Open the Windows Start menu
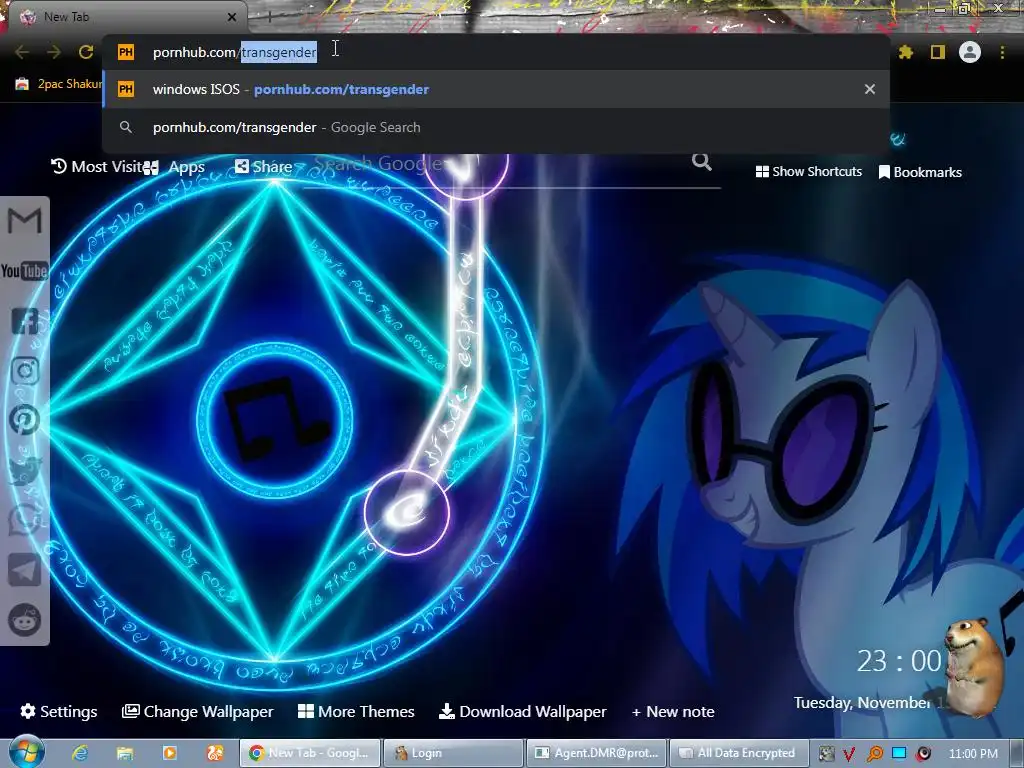Screen dimensions: 1024x768 [x=26, y=752]
